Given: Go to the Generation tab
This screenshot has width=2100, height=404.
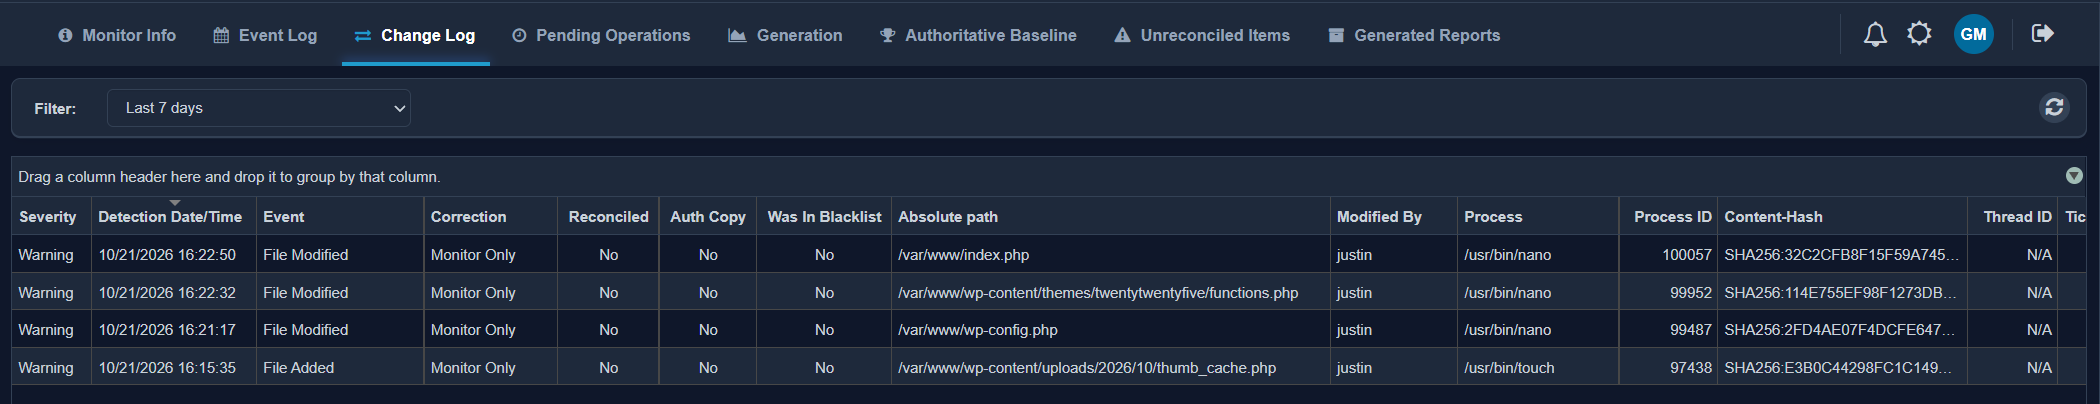Looking at the screenshot, I should [785, 35].
